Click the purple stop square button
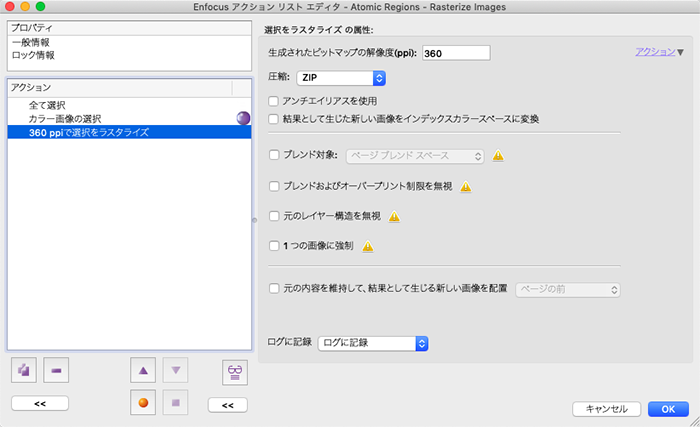The image size is (700, 427). coord(175,402)
